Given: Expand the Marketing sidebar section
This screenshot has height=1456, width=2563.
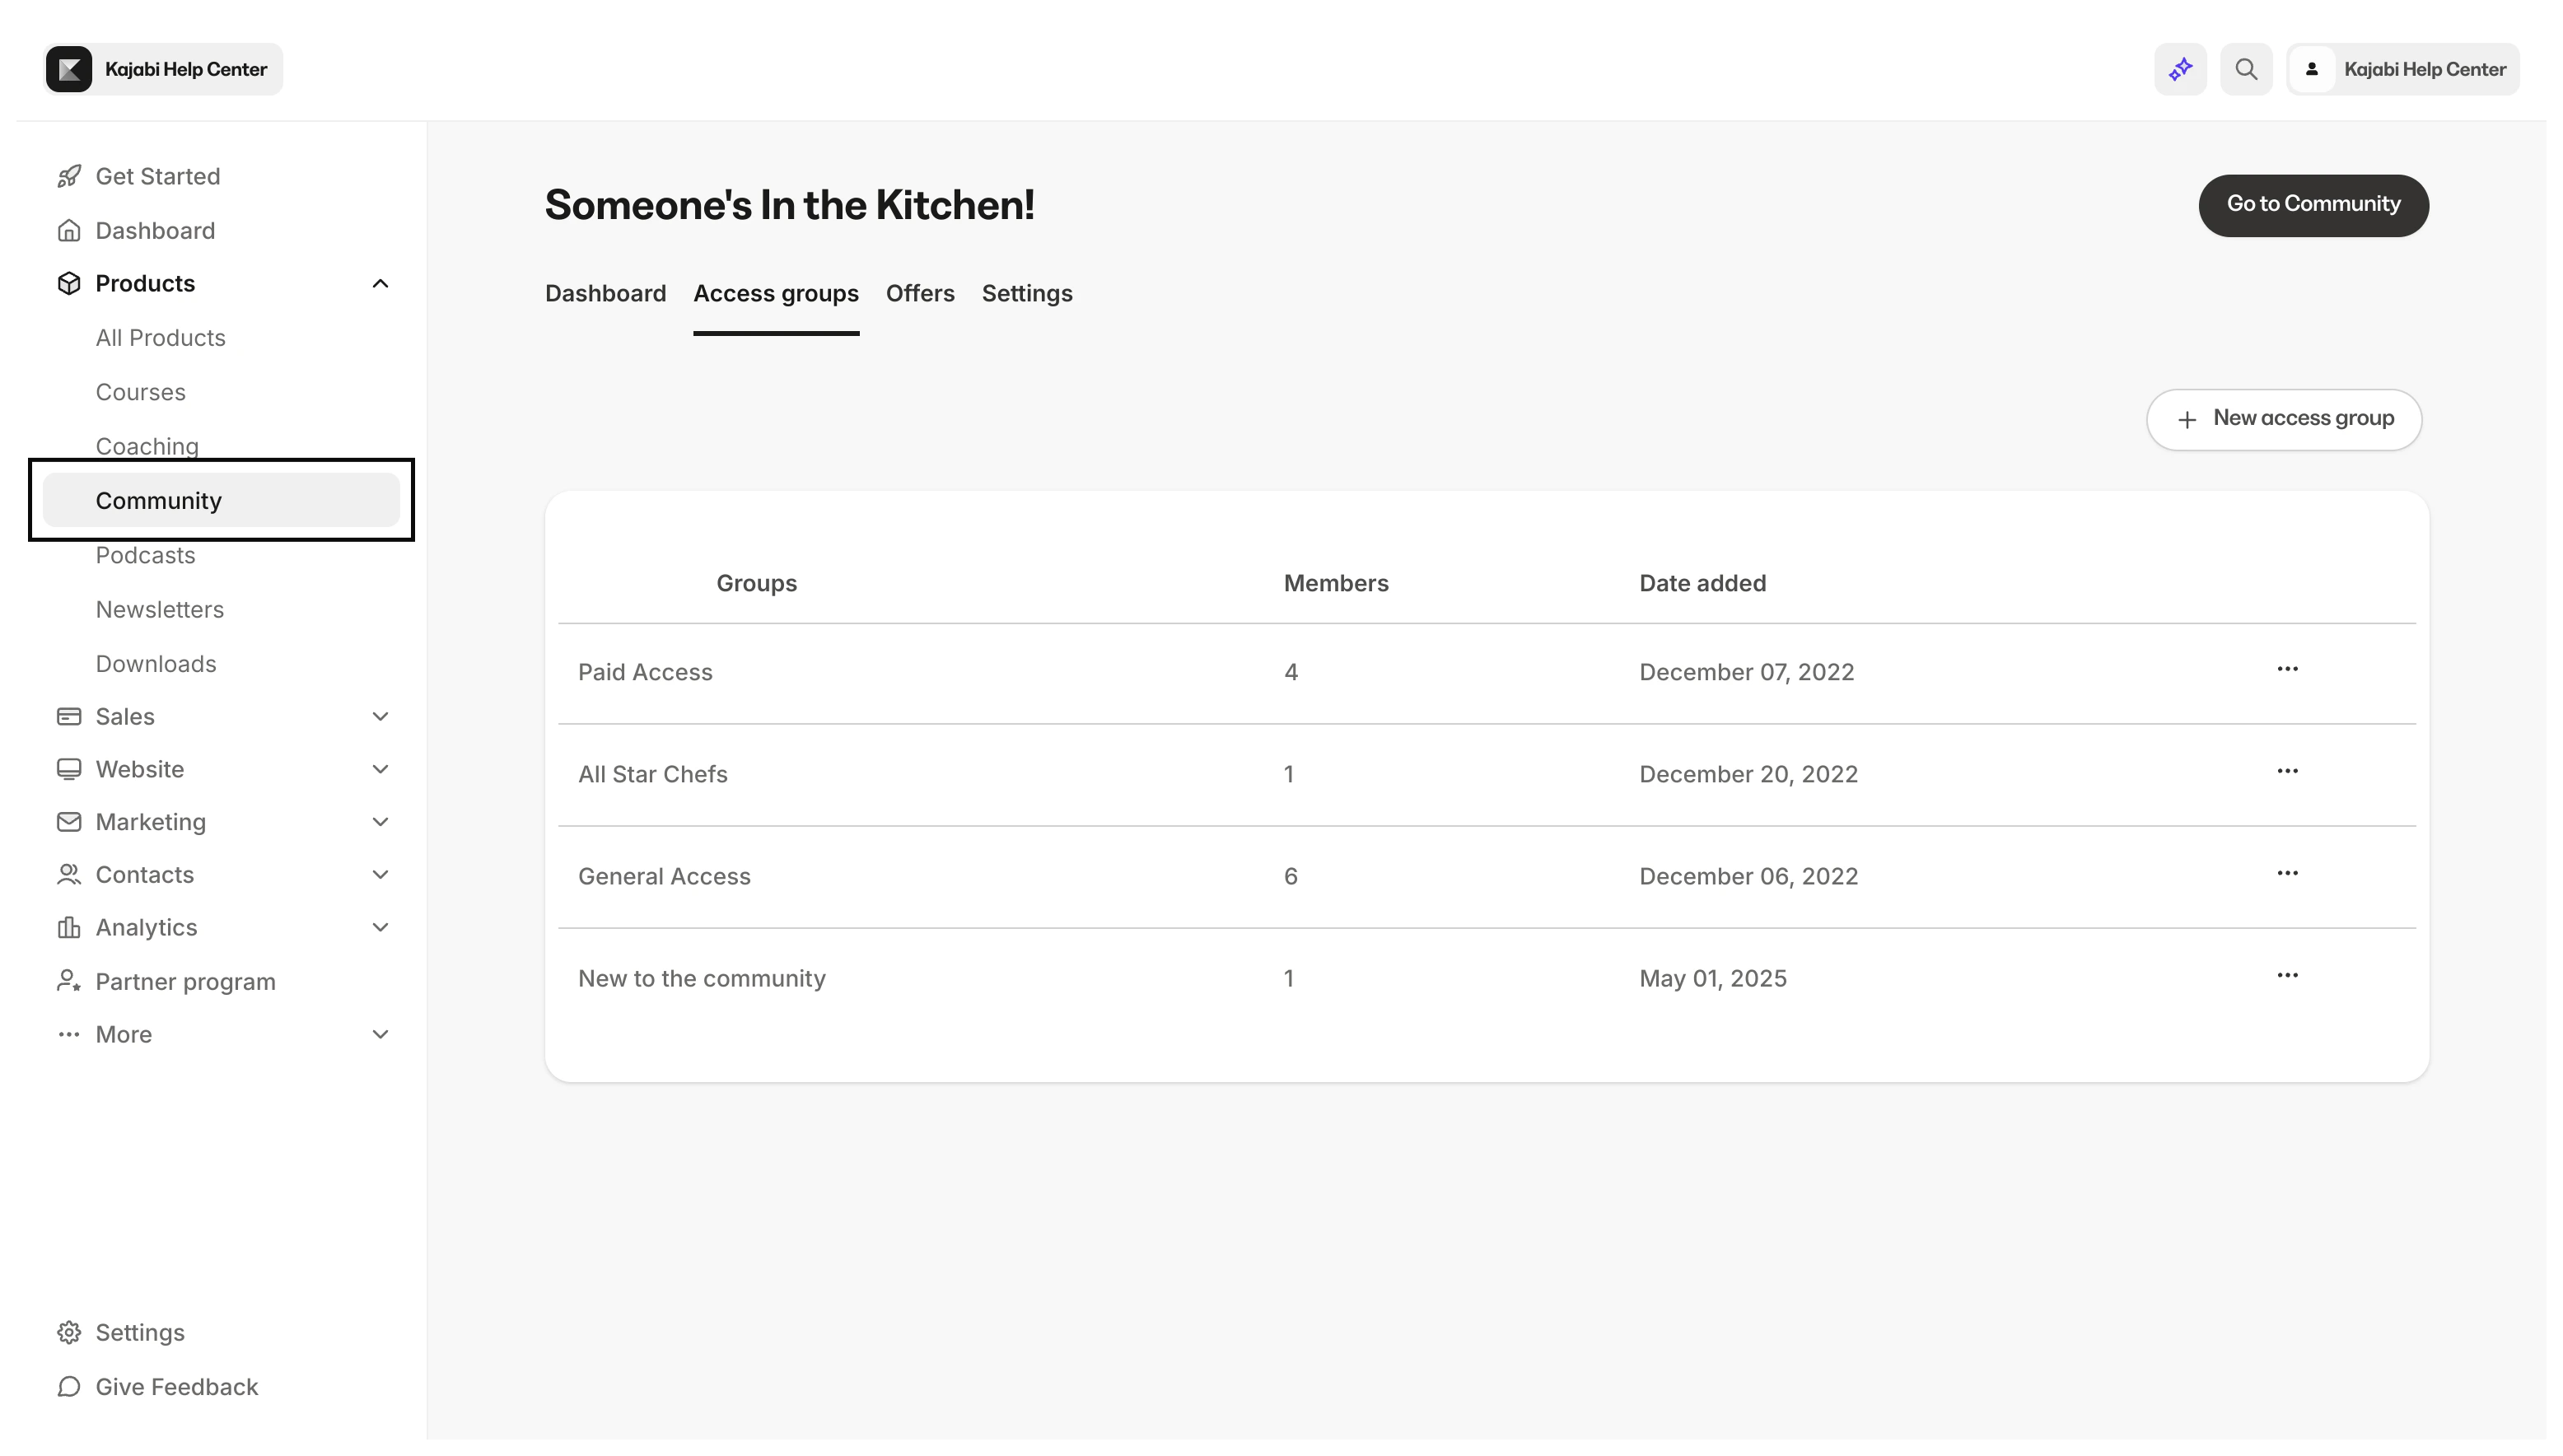Looking at the screenshot, I should coord(380,822).
